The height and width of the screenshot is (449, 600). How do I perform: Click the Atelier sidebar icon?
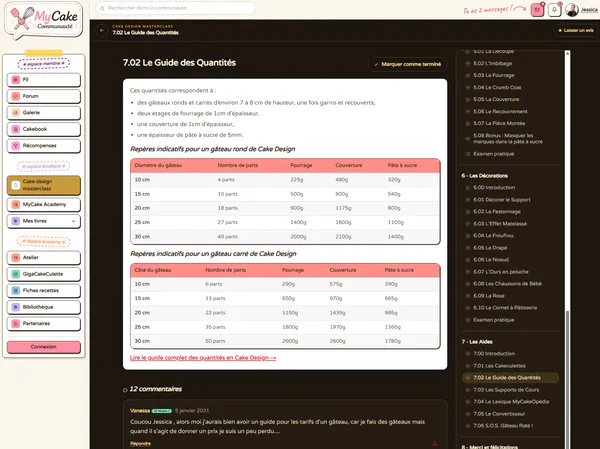tap(16, 258)
